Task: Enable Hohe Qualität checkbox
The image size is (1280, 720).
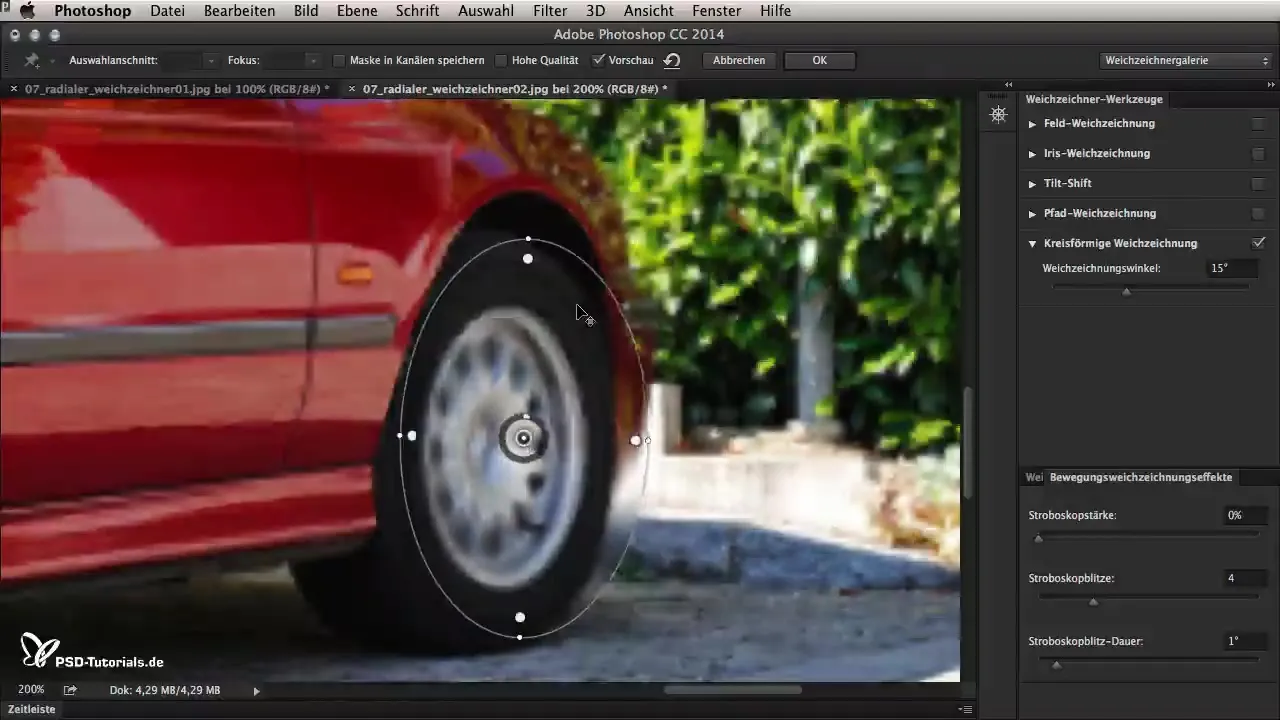Action: click(501, 61)
